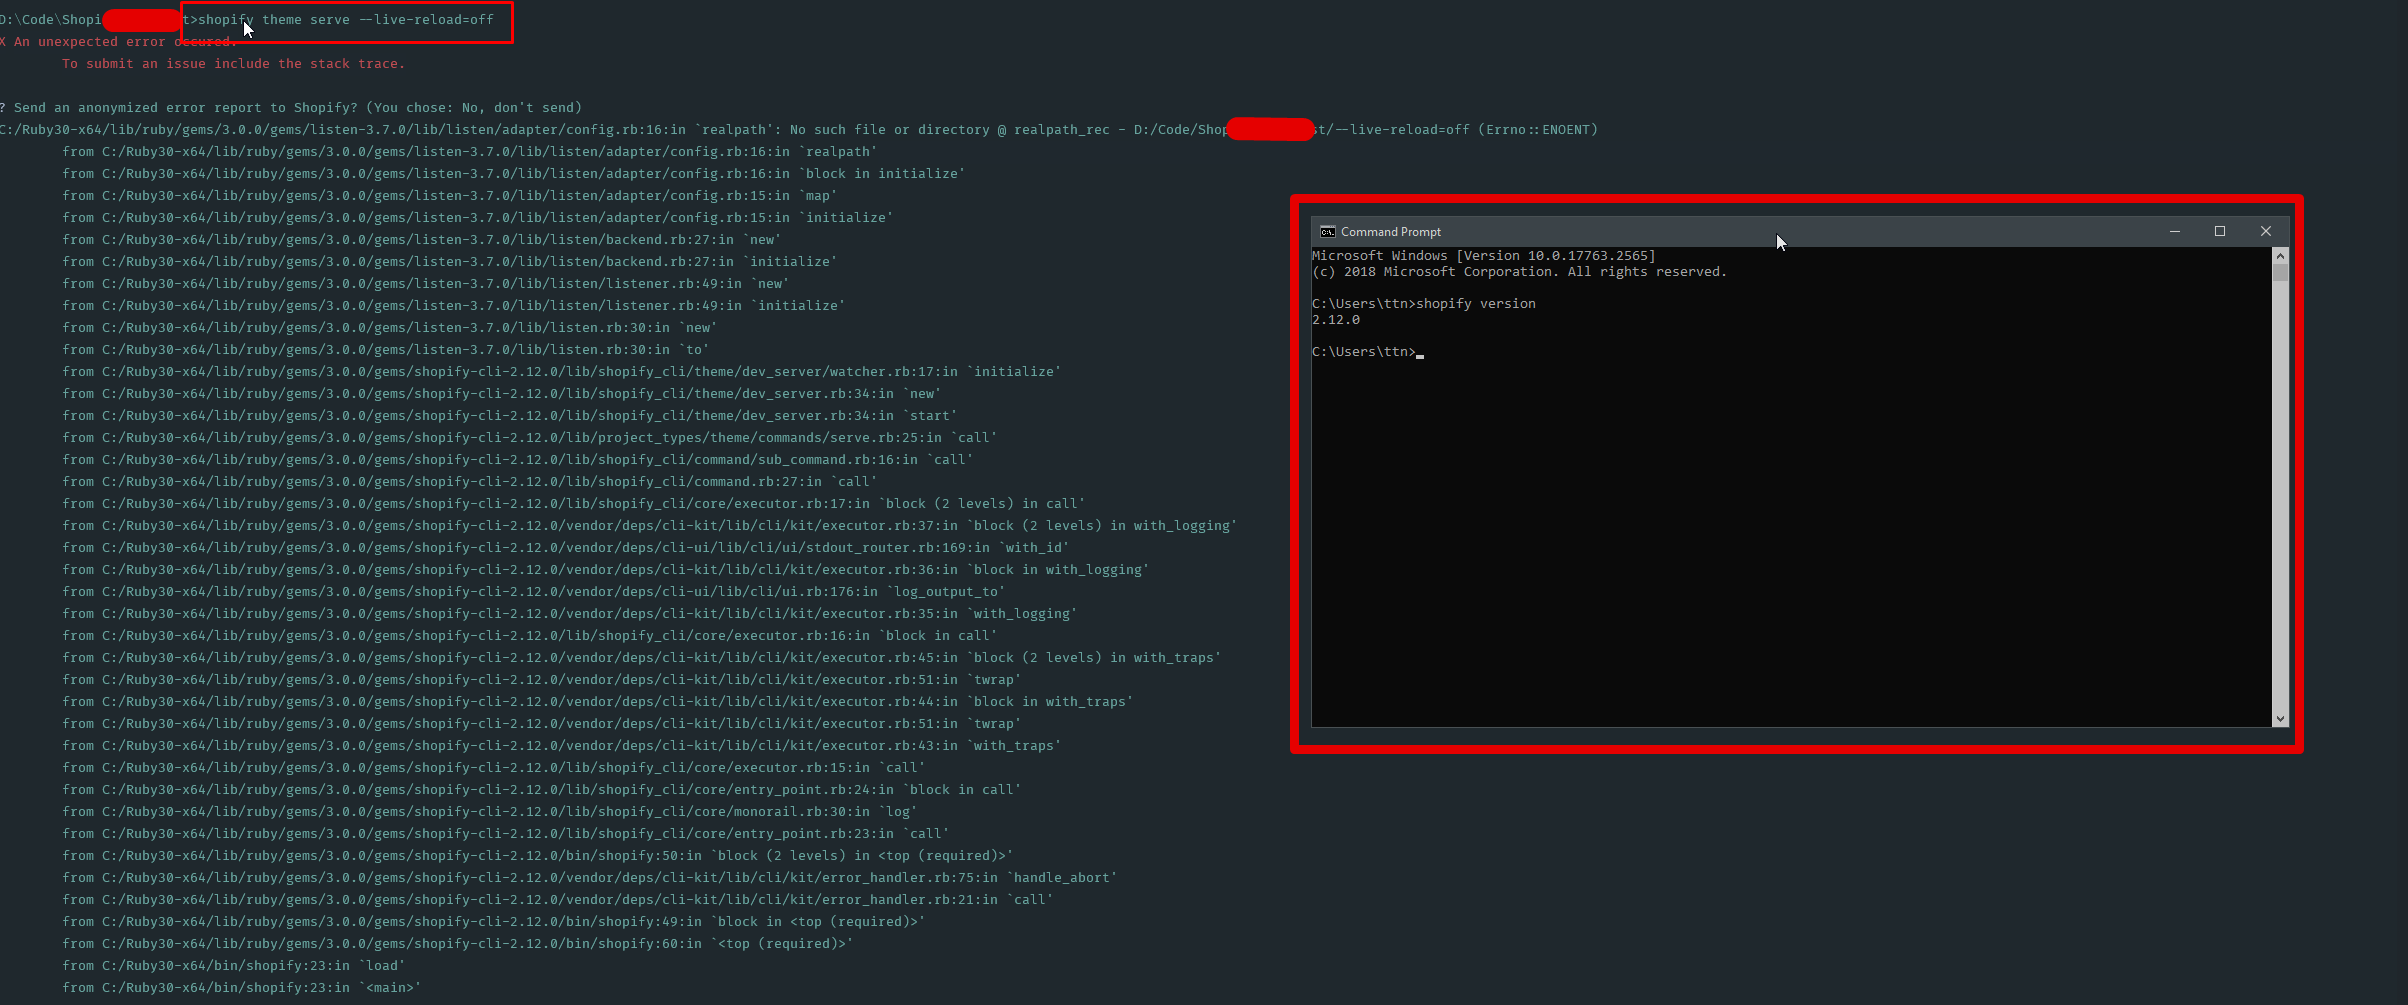
Task: Close the Command Prompt window
Action: click(x=2266, y=231)
